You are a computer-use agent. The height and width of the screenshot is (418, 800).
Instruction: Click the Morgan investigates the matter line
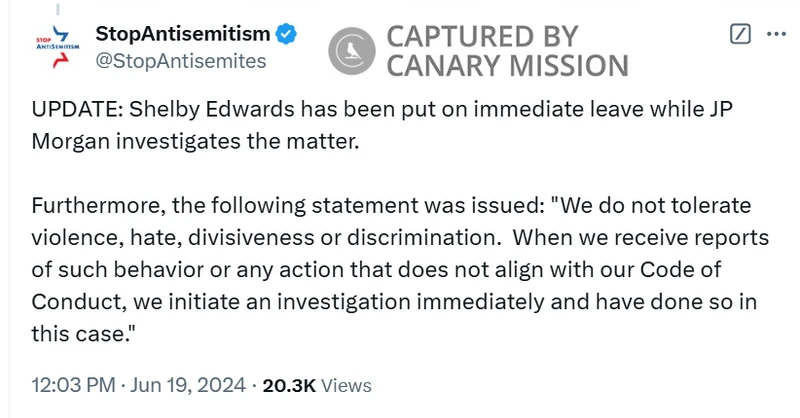195,142
